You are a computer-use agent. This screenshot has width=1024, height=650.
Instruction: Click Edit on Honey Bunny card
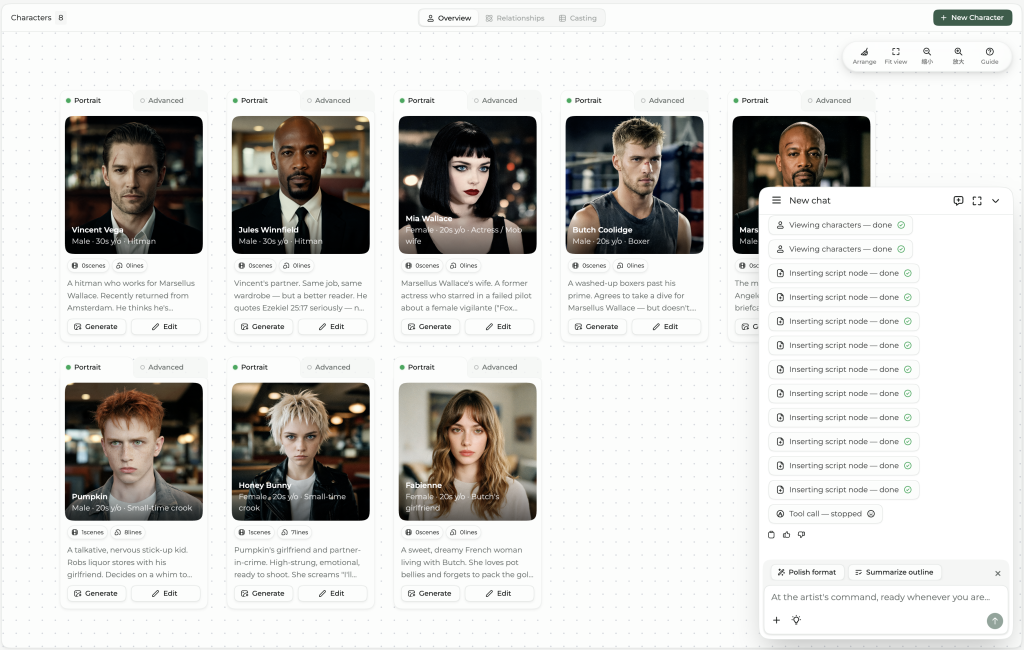(x=332, y=593)
